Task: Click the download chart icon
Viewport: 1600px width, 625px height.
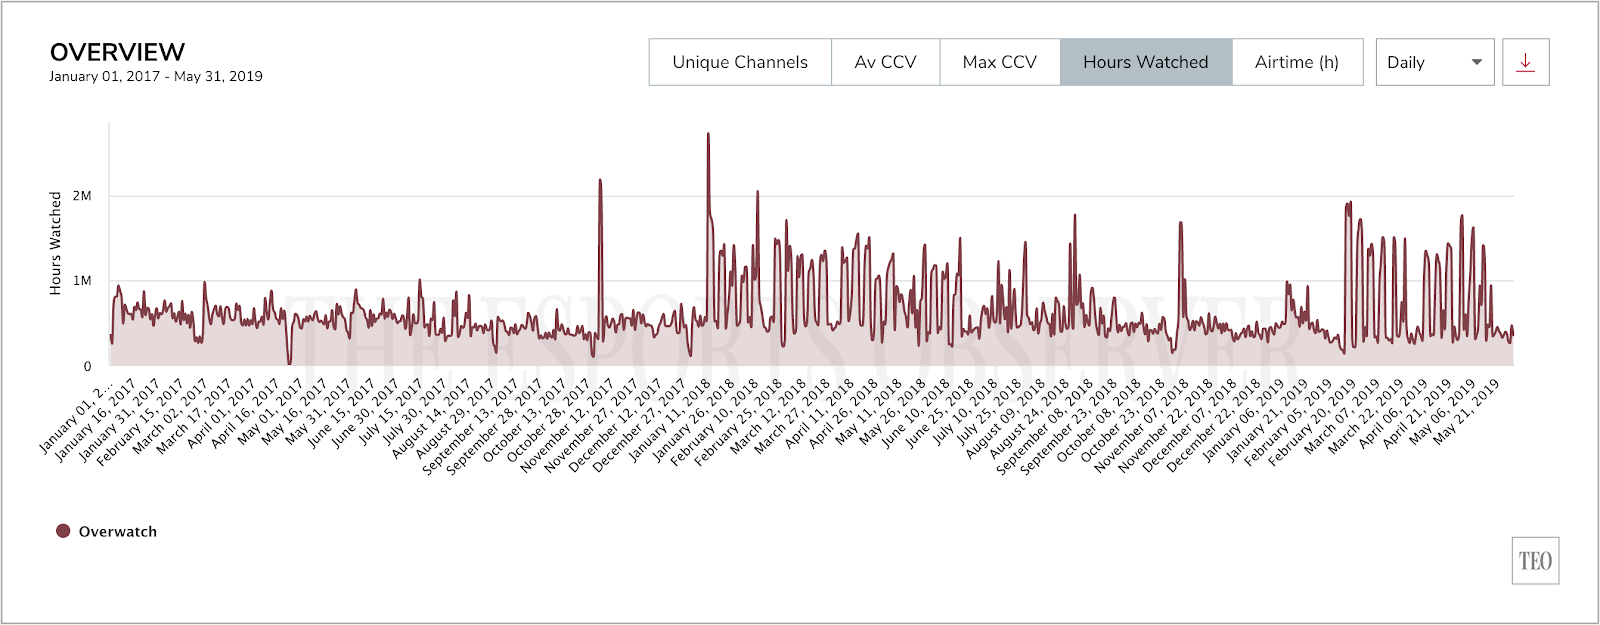Action: [1525, 62]
